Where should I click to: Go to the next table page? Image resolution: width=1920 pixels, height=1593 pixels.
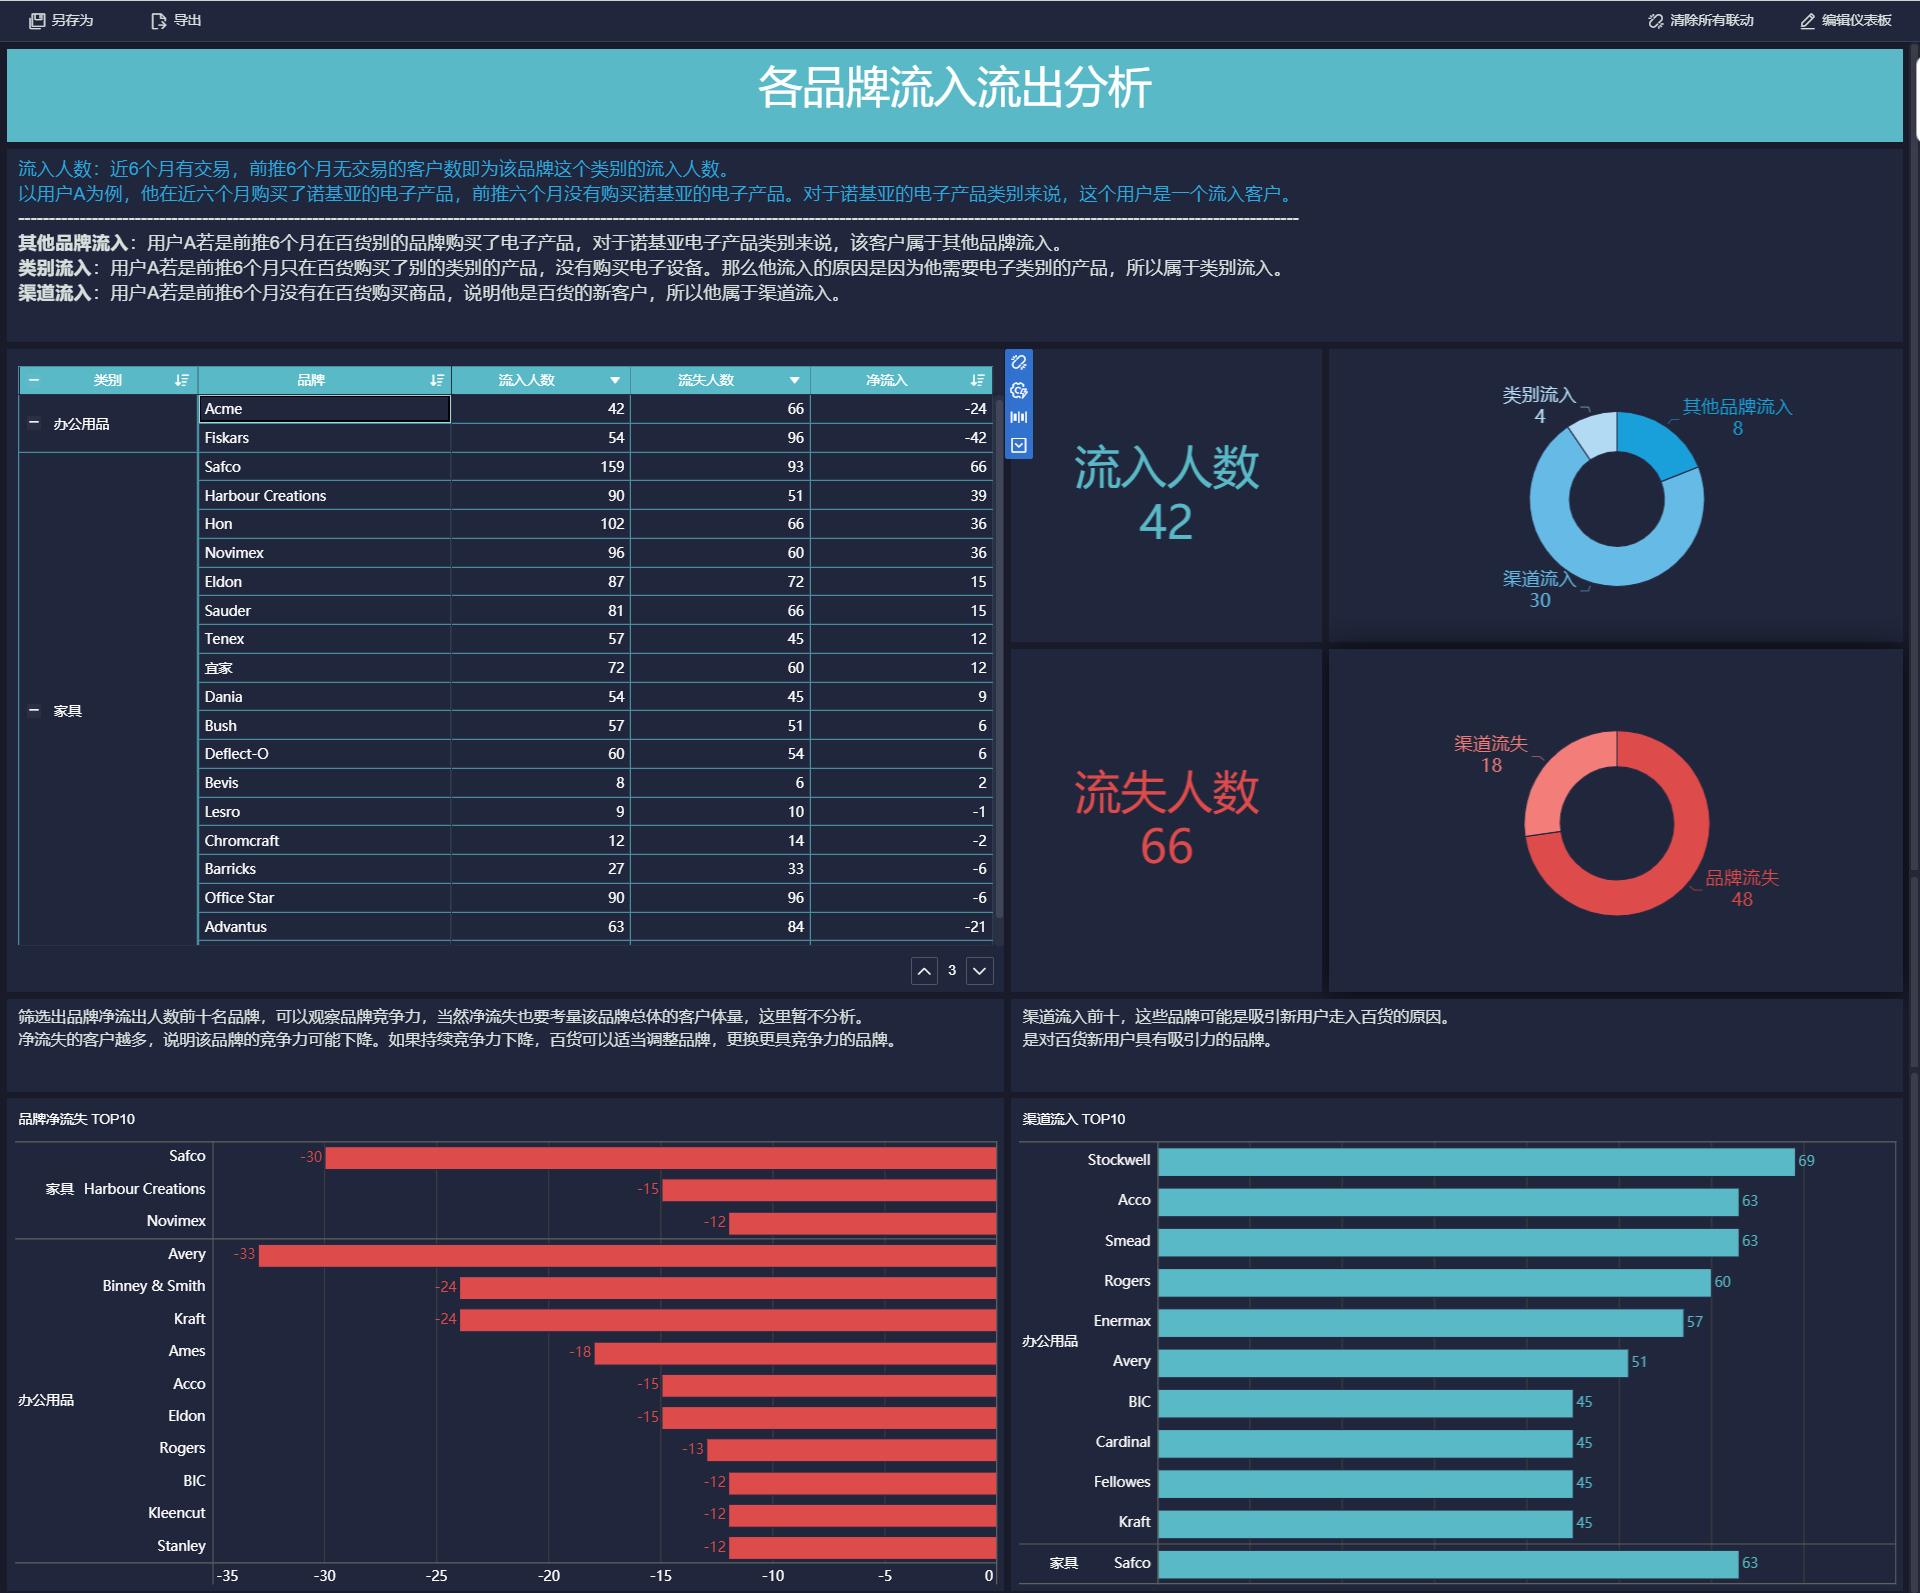click(980, 970)
